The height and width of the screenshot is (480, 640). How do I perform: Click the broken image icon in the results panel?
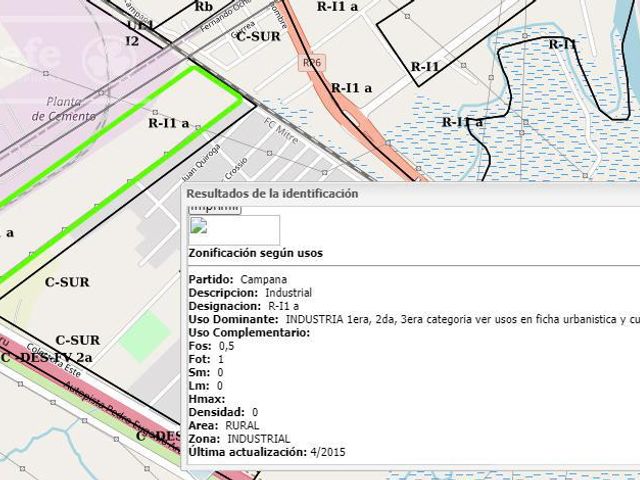[199, 226]
